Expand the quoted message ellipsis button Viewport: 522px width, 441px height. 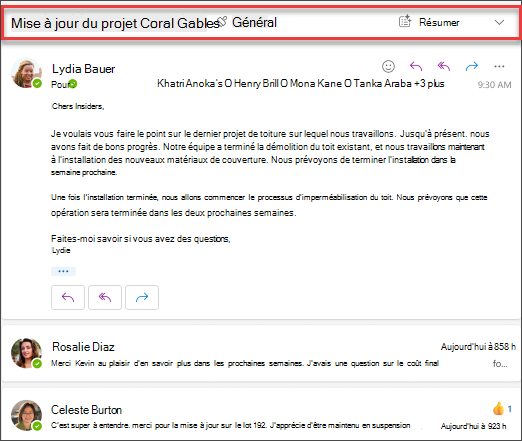click(63, 271)
